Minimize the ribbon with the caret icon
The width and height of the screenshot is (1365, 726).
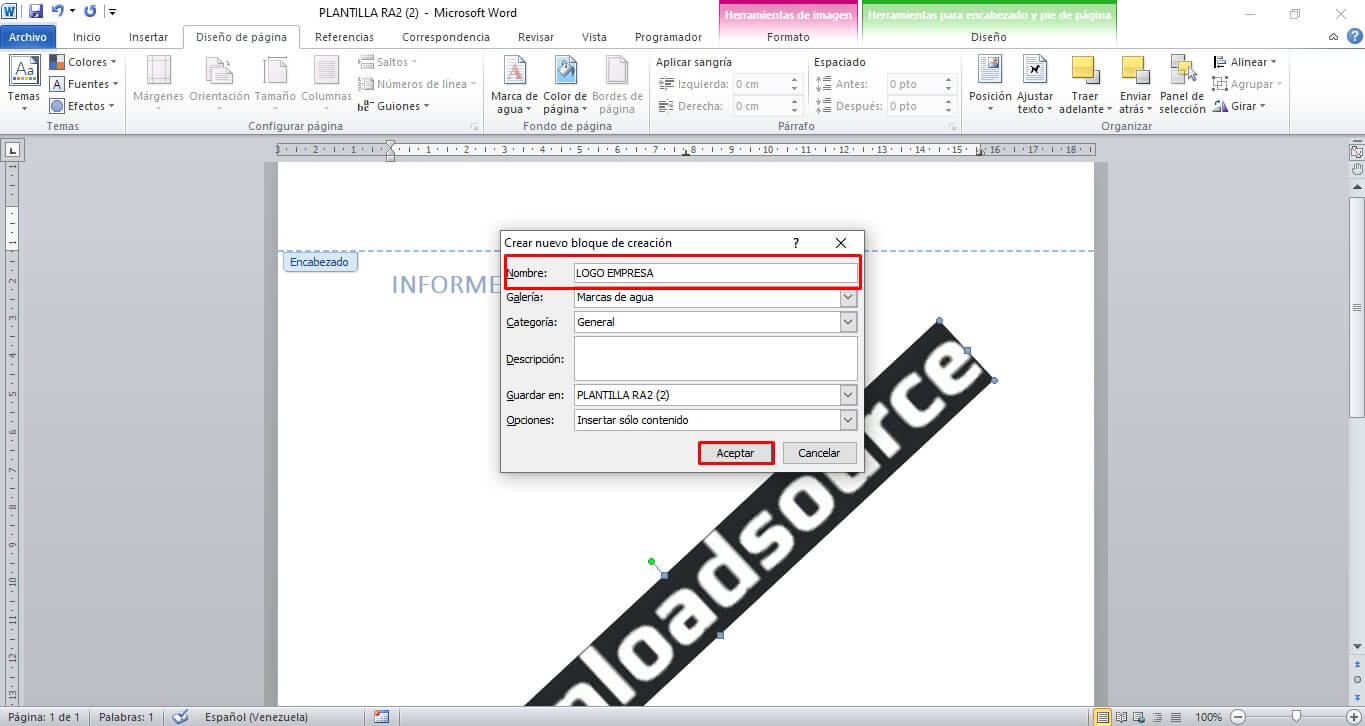pyautogui.click(x=1334, y=37)
